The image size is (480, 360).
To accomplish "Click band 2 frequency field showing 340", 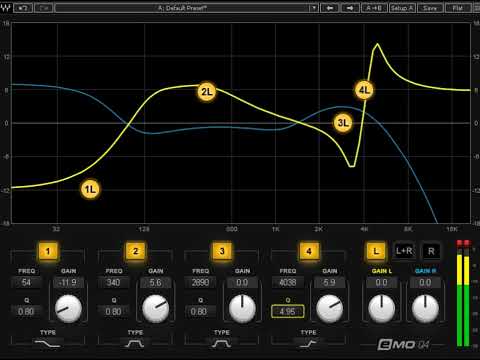I will click(114, 283).
